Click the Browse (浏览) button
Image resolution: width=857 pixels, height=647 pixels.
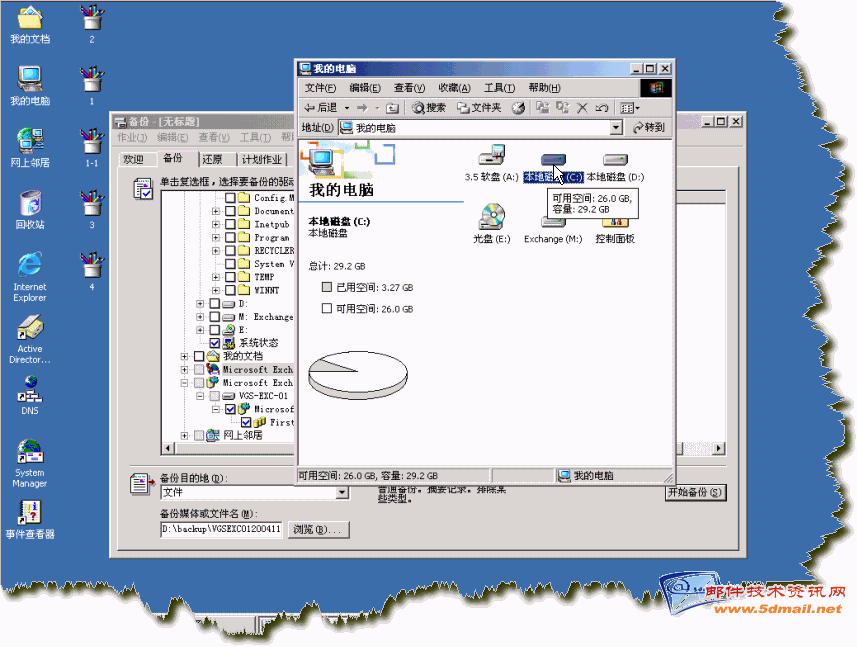pyautogui.click(x=319, y=529)
